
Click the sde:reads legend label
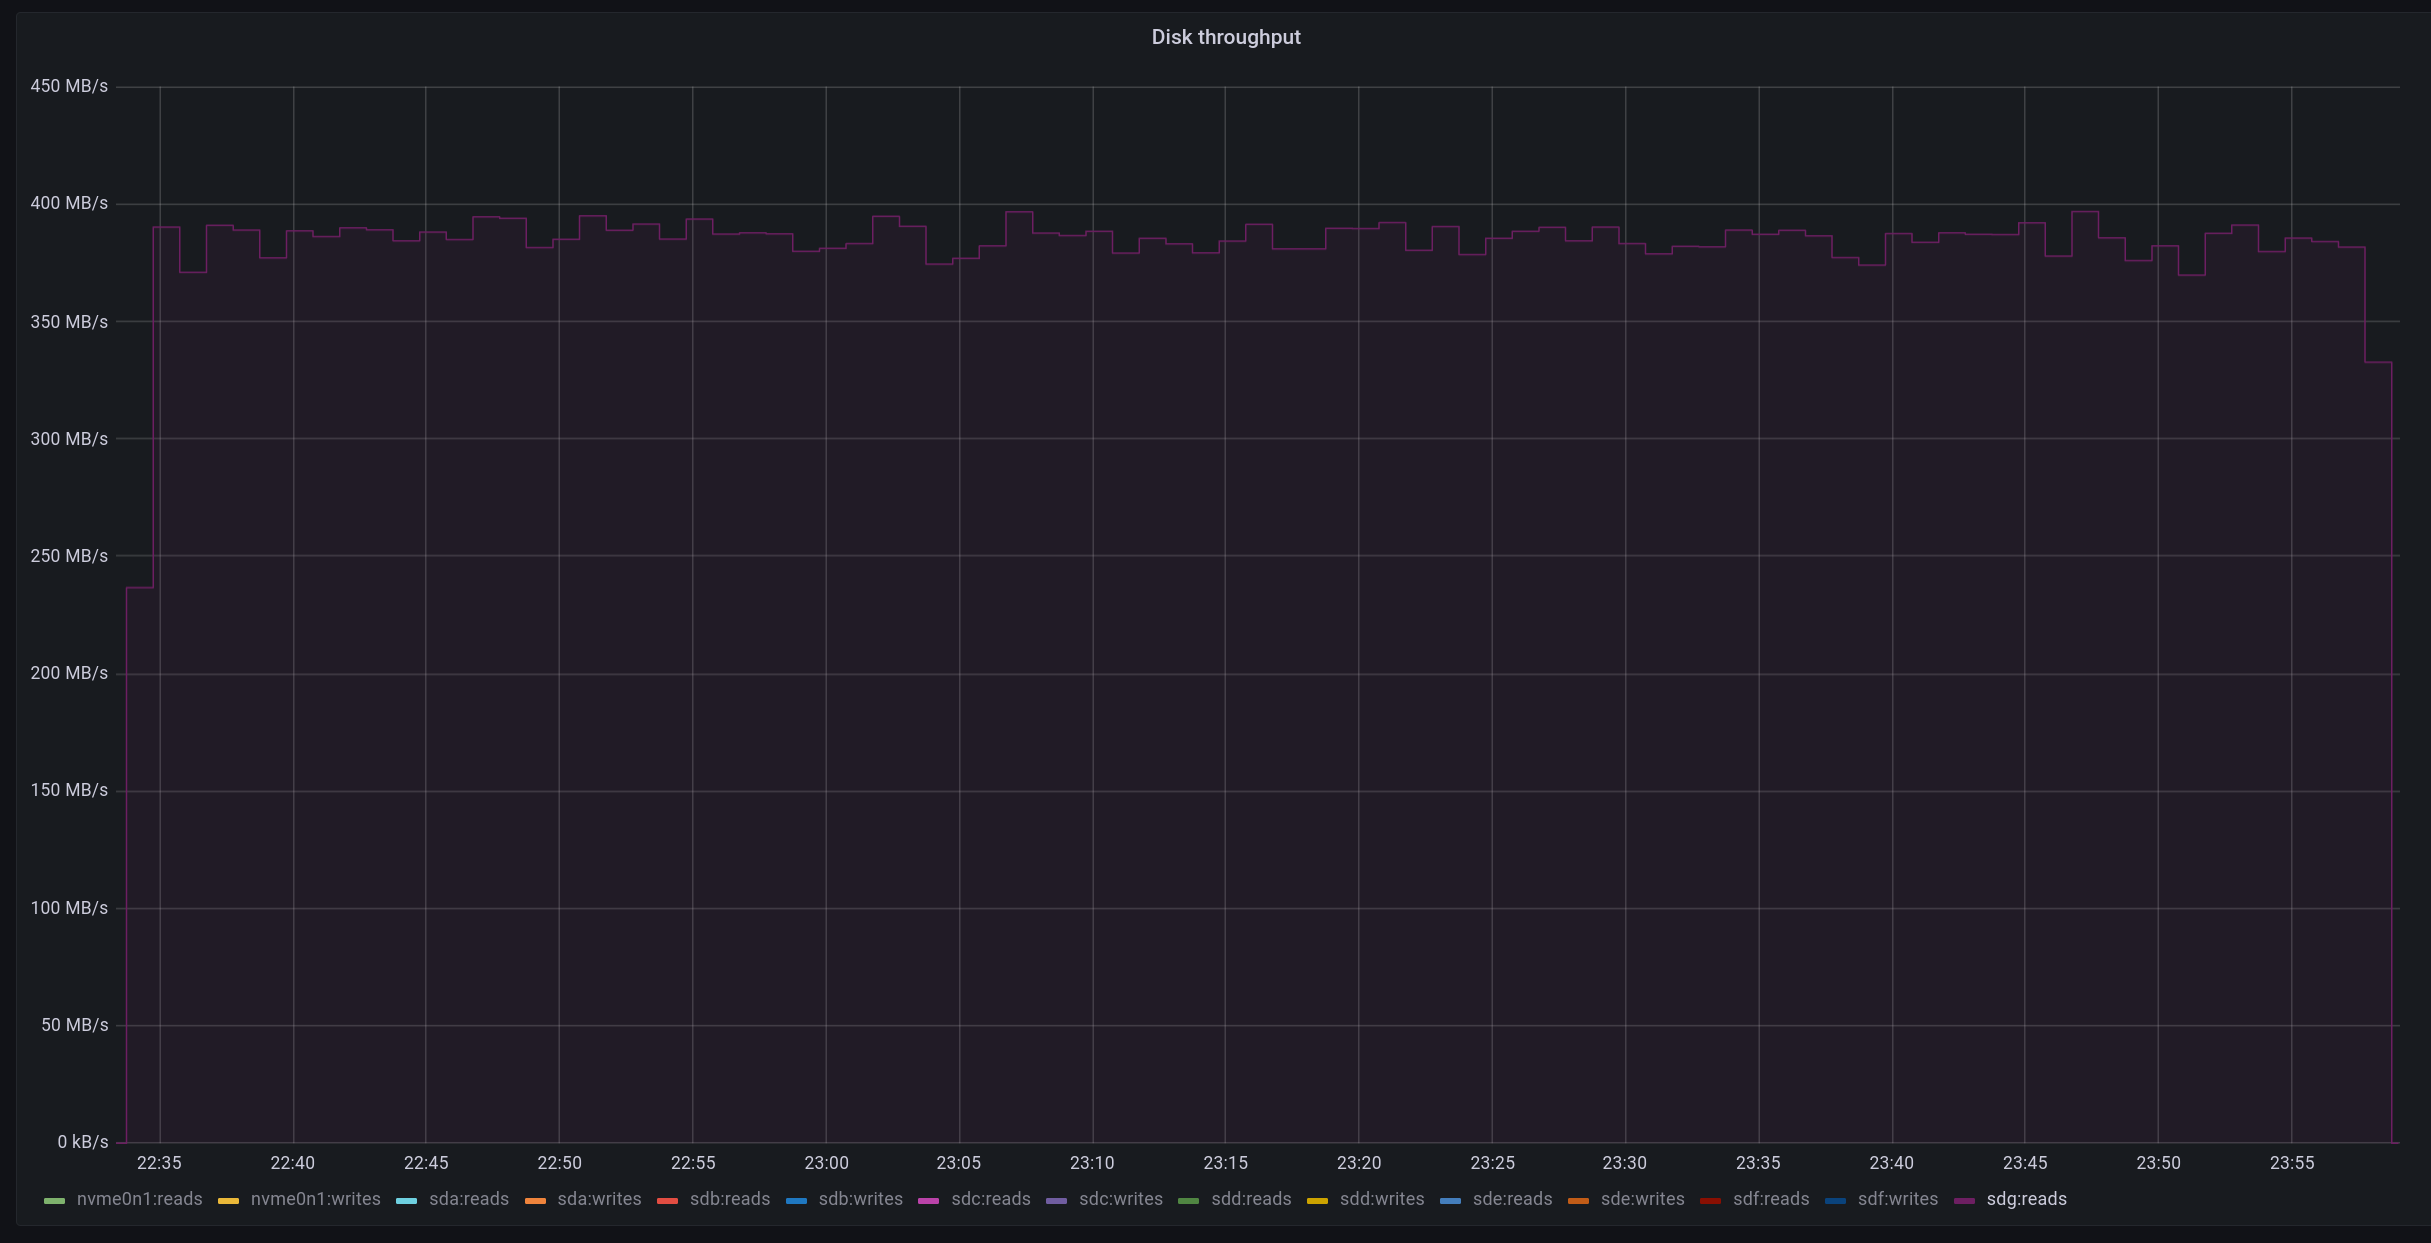point(1512,1199)
